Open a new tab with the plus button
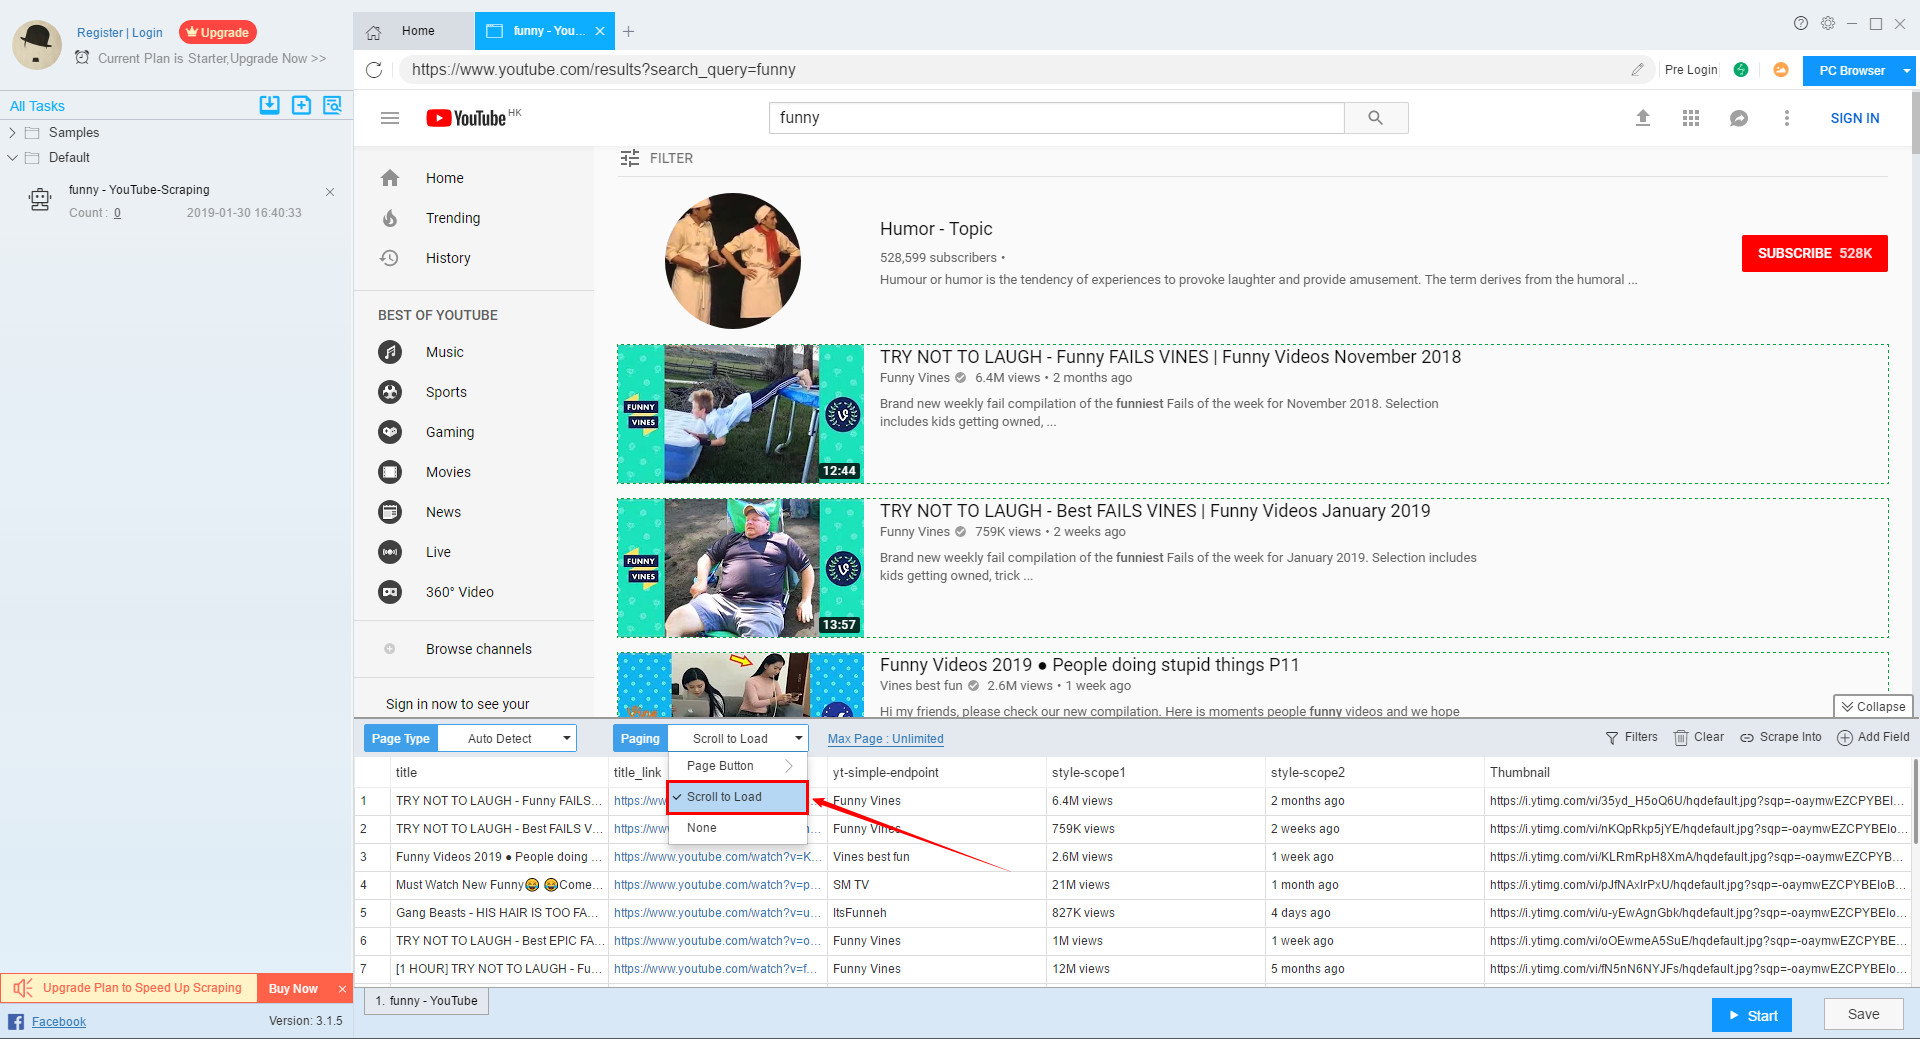Screen dimensions: 1920x1039 628,31
